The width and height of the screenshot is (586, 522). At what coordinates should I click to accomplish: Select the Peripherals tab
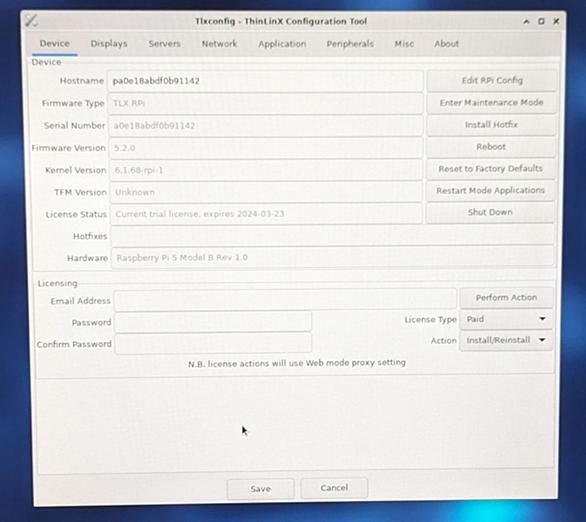pos(350,44)
